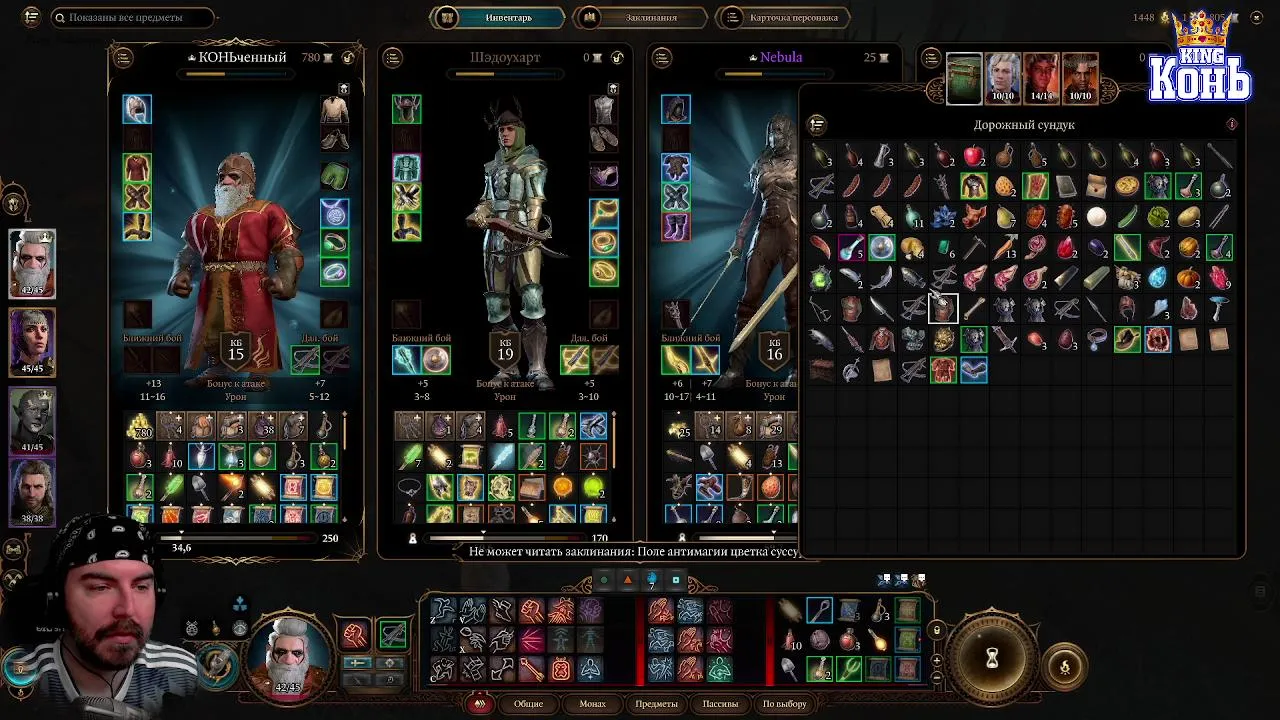Select the Предметы hotbar tab
The image size is (1280, 720).
click(656, 704)
